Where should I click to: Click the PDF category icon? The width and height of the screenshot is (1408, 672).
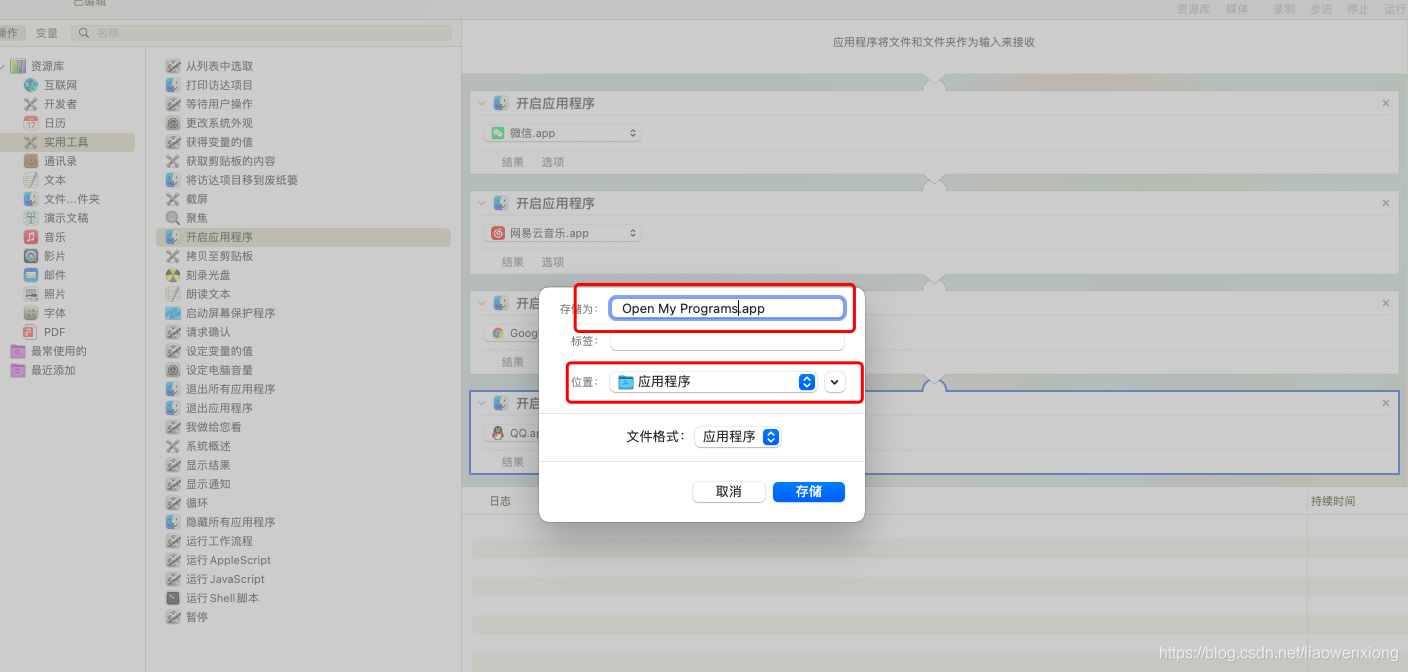coord(31,332)
